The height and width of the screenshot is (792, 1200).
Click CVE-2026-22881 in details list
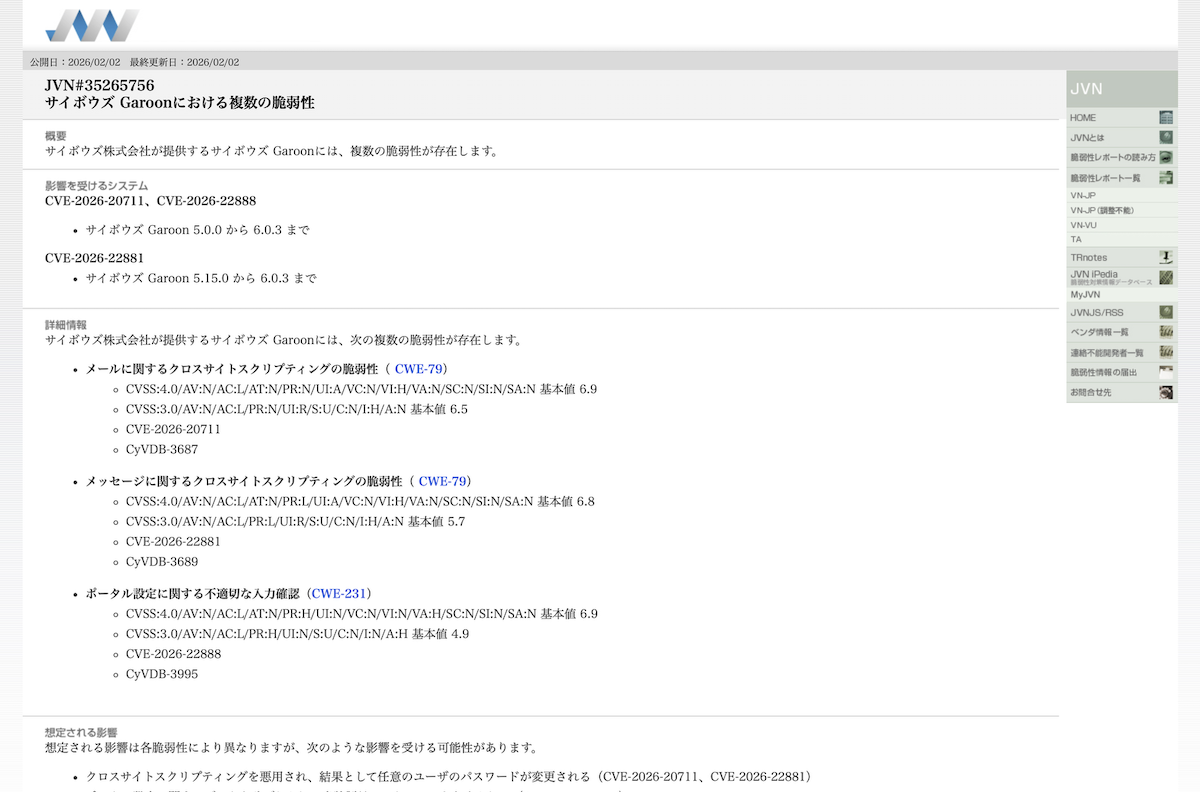pos(173,541)
